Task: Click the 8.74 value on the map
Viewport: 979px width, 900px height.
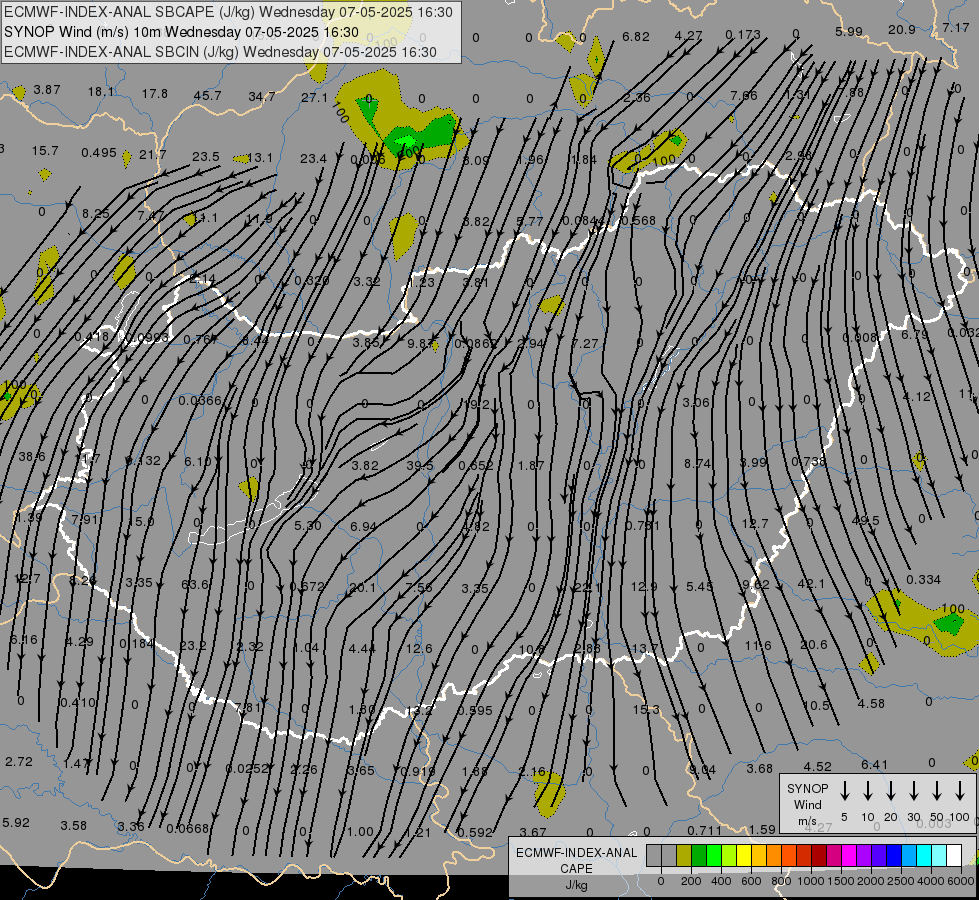Action: (697, 463)
